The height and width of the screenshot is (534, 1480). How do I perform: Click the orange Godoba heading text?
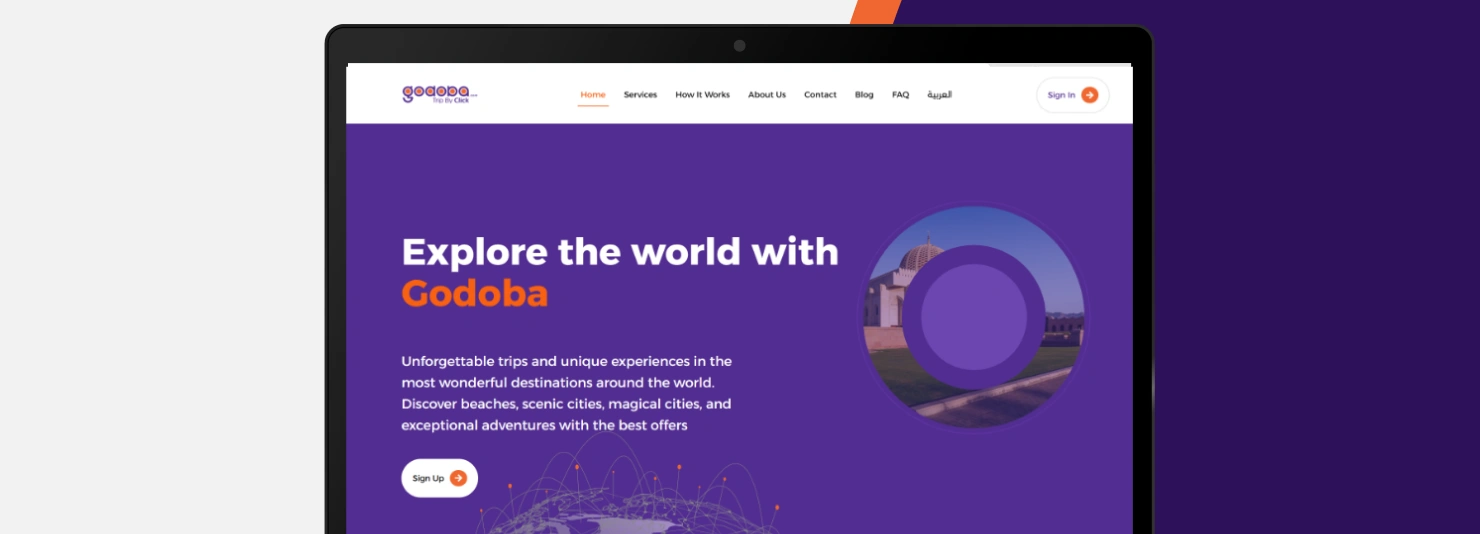point(475,294)
